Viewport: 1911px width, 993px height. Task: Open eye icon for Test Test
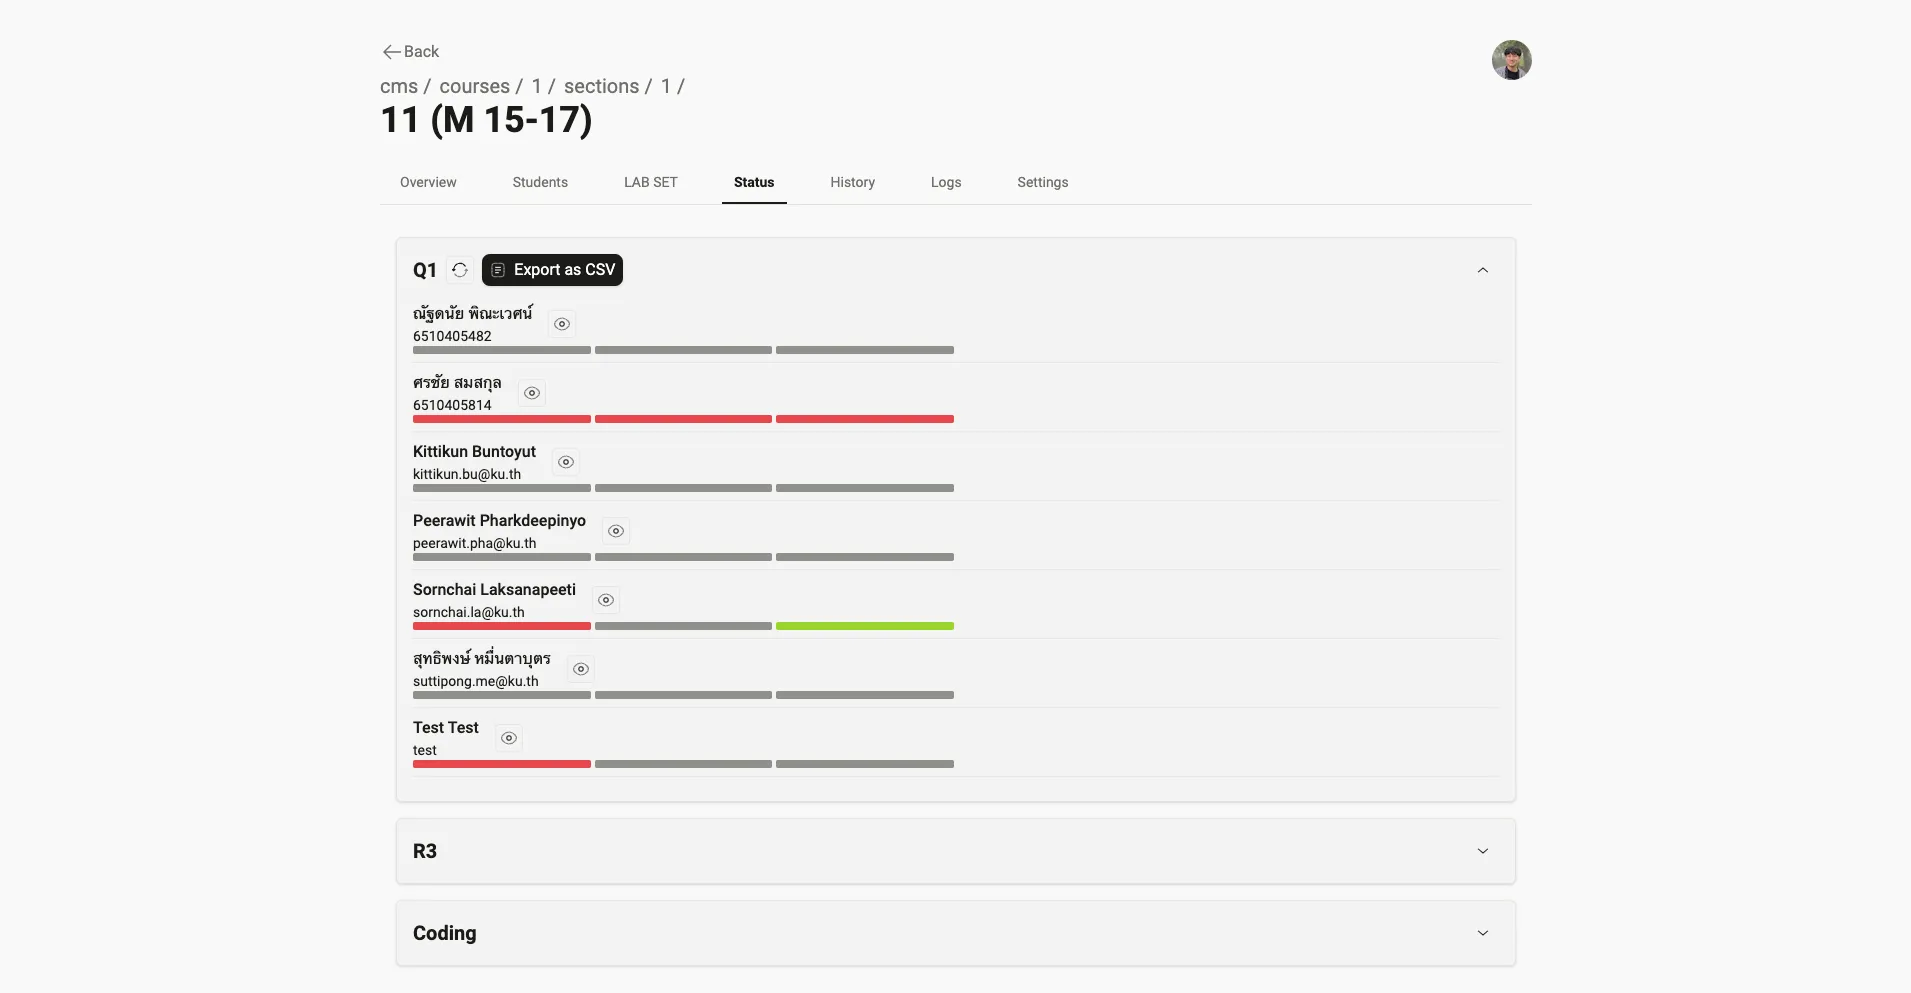(509, 738)
